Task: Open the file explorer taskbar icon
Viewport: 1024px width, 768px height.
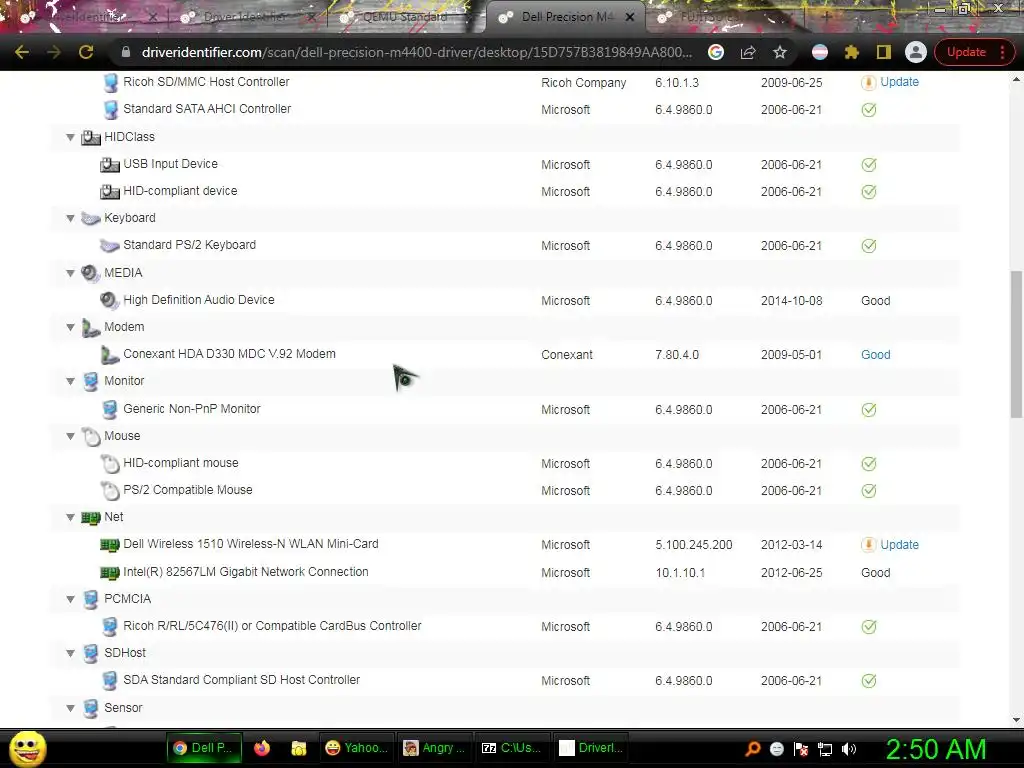Action: [x=298, y=748]
